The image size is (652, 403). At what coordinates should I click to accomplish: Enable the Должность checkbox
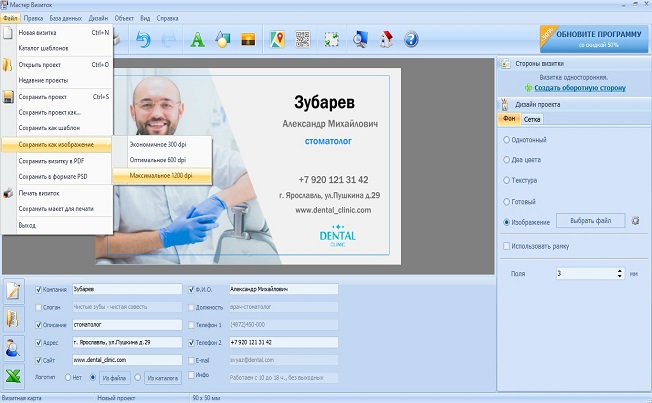[191, 307]
